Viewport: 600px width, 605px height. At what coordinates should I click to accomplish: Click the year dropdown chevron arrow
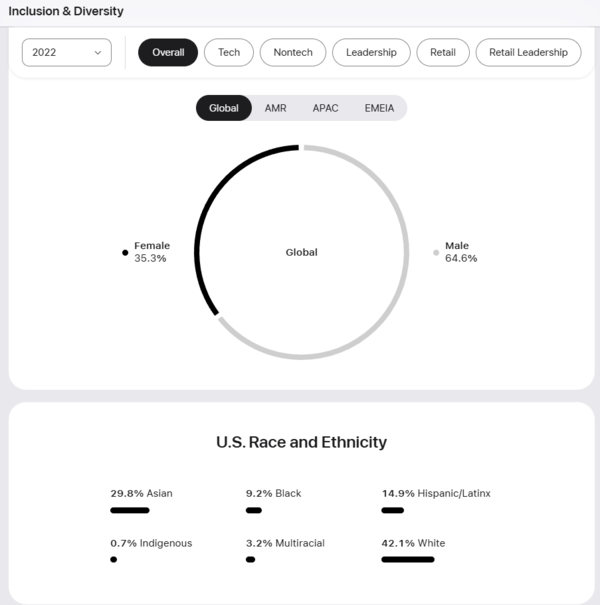(x=99, y=53)
